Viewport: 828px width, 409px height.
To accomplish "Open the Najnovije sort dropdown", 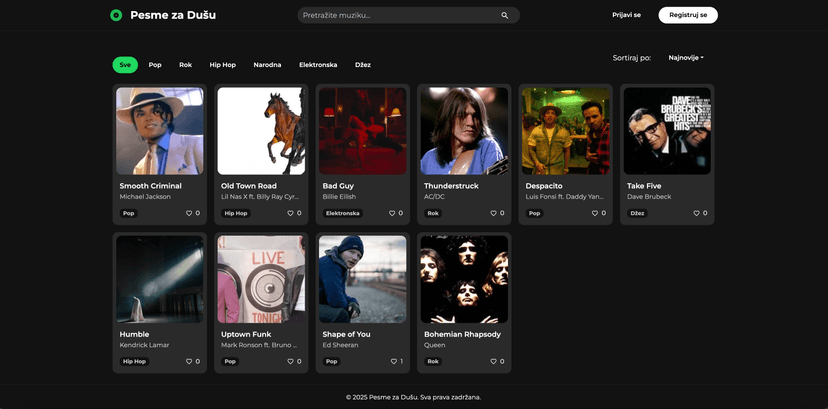I will tap(686, 58).
